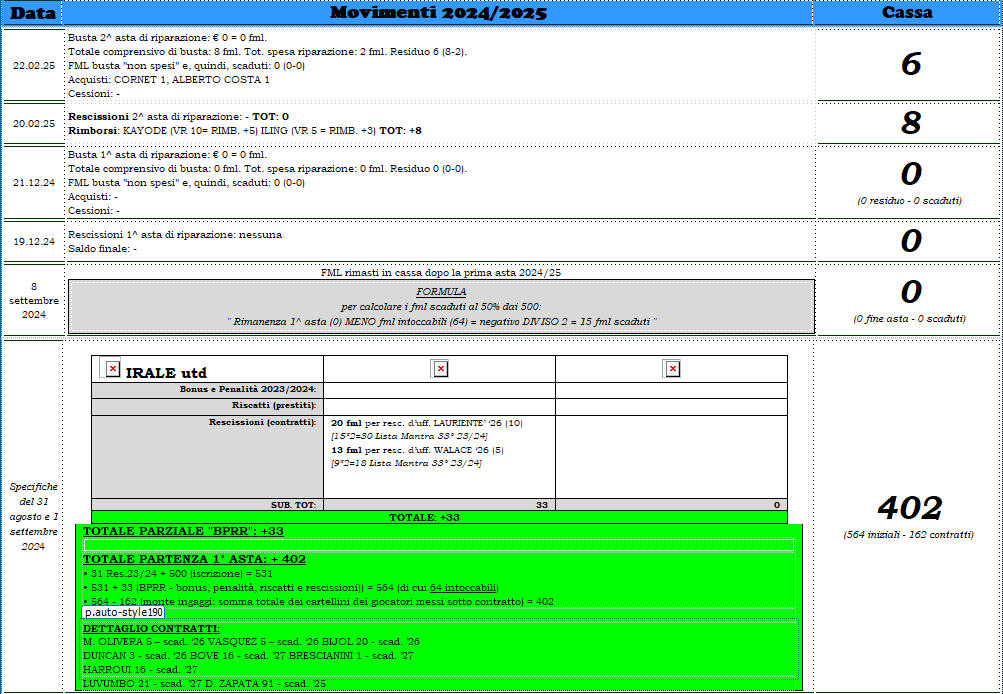The height and width of the screenshot is (694, 1003).
Task: Click the "SUB. TOT:" label
Action: point(294,505)
